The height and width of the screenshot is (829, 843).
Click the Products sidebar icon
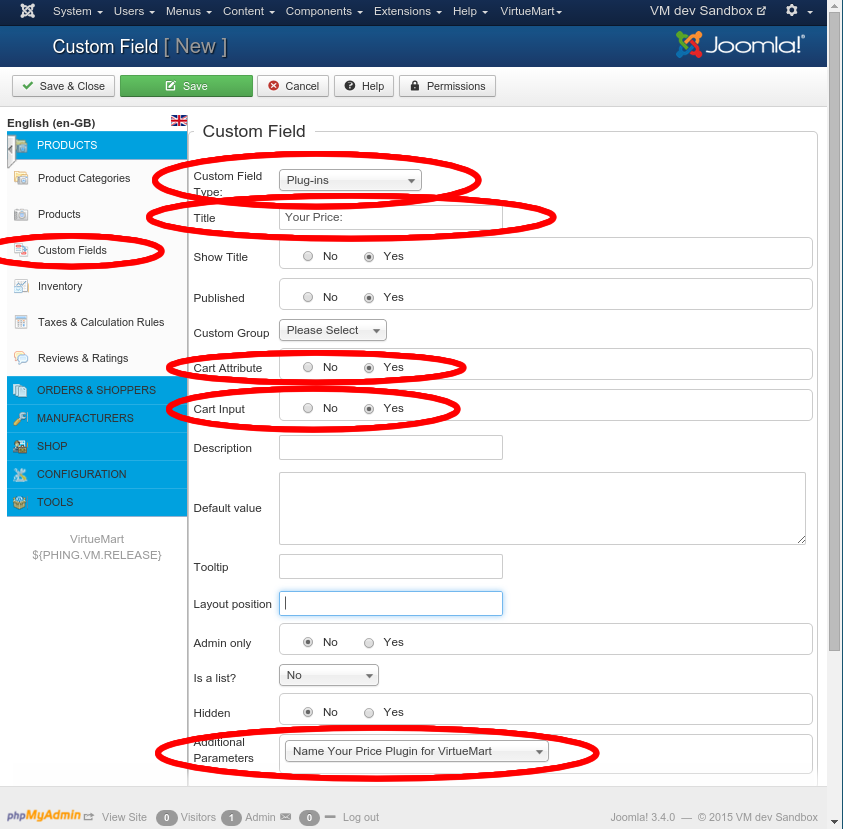pos(21,214)
